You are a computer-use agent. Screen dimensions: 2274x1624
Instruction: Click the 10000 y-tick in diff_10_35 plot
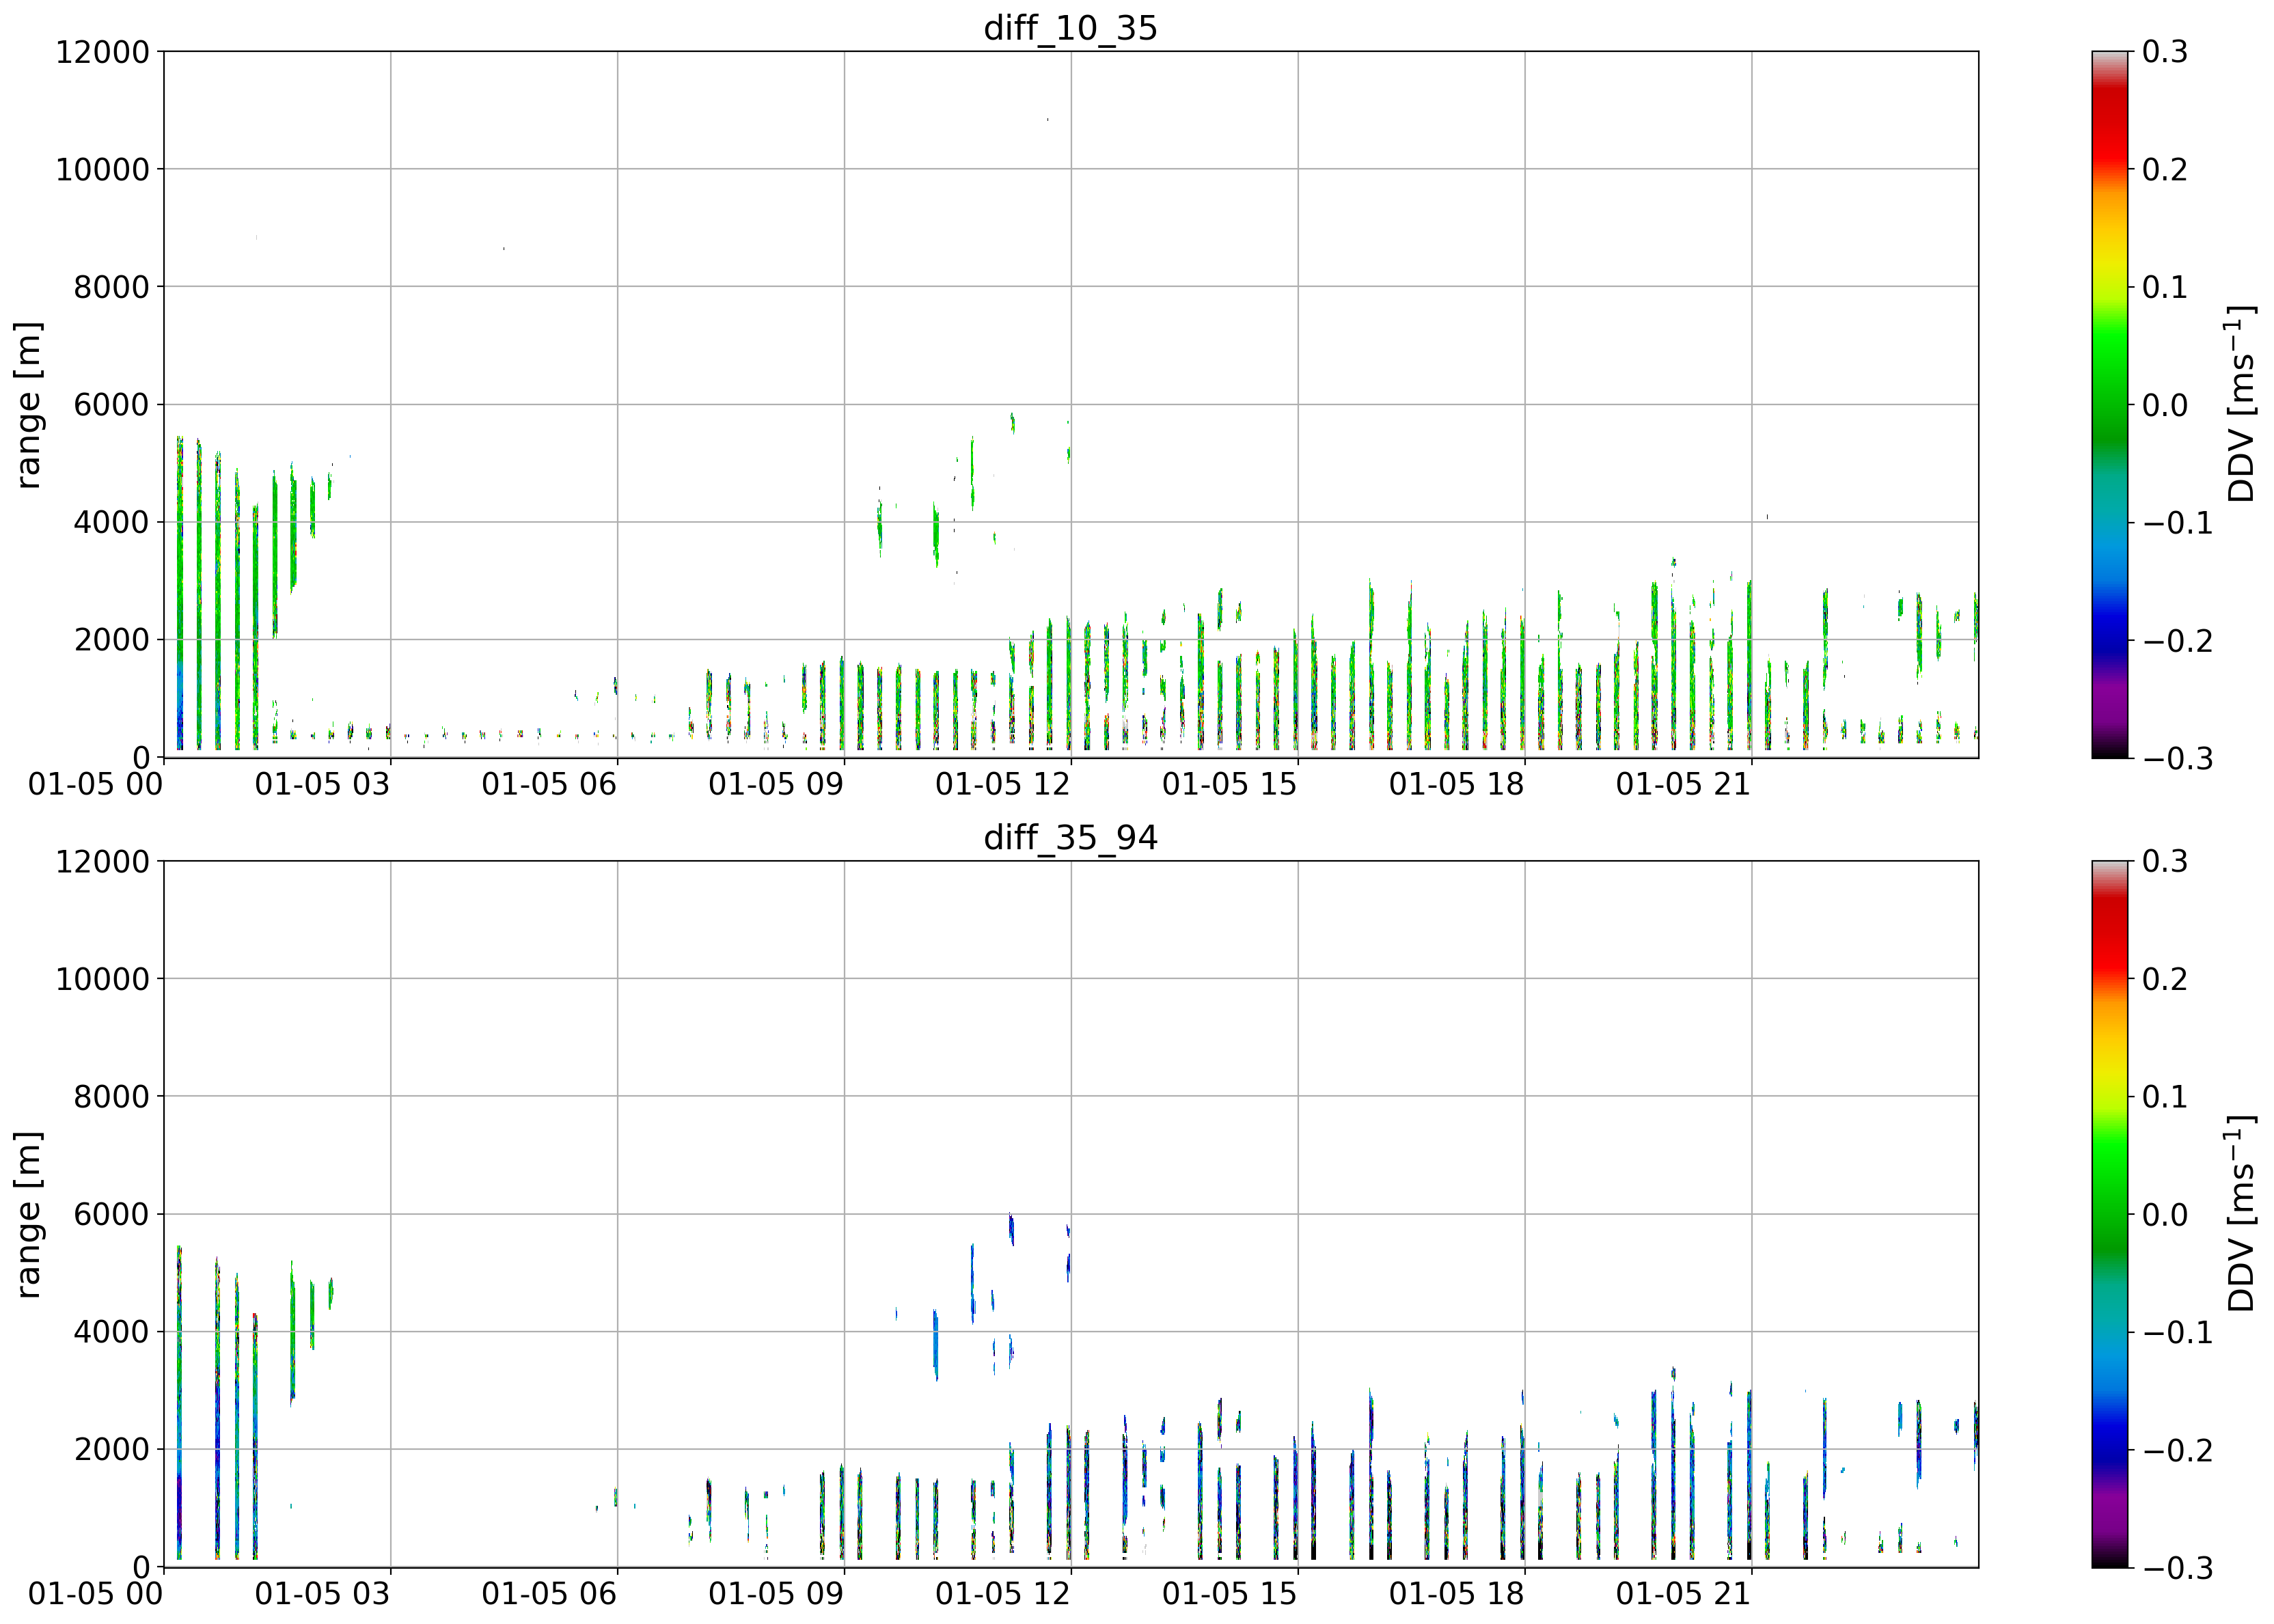click(x=102, y=169)
